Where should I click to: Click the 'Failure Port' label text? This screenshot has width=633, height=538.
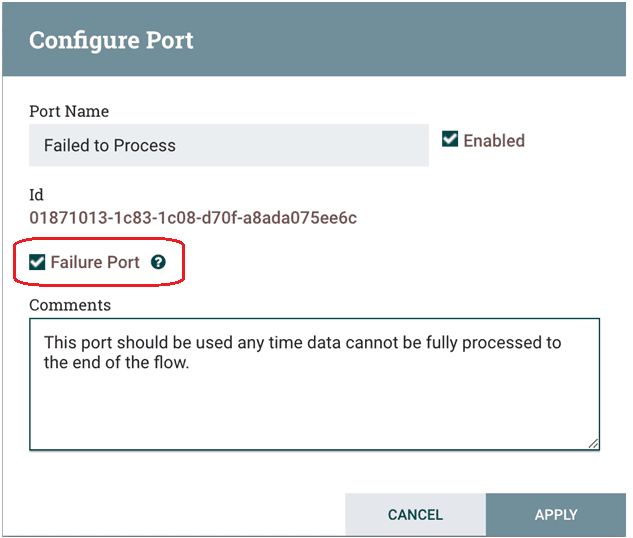point(95,262)
